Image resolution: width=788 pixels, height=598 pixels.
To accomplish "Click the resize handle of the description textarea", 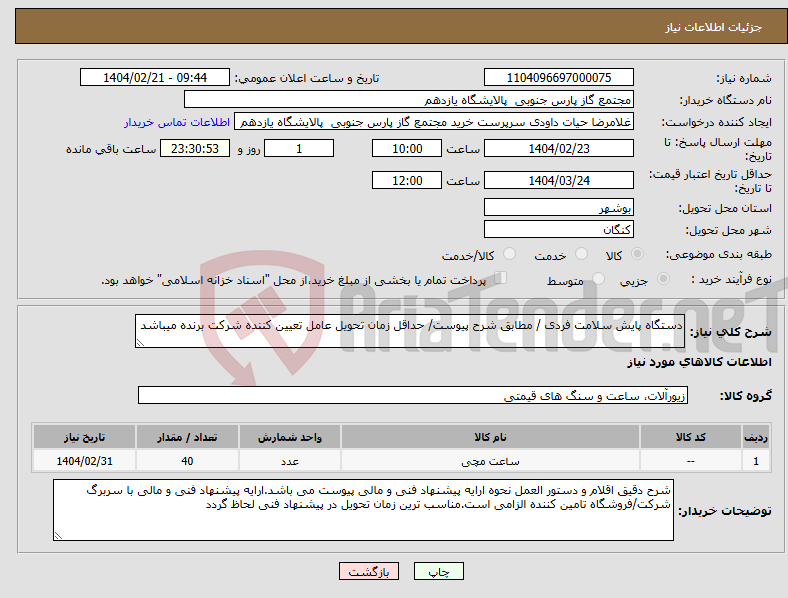I will coord(140,343).
